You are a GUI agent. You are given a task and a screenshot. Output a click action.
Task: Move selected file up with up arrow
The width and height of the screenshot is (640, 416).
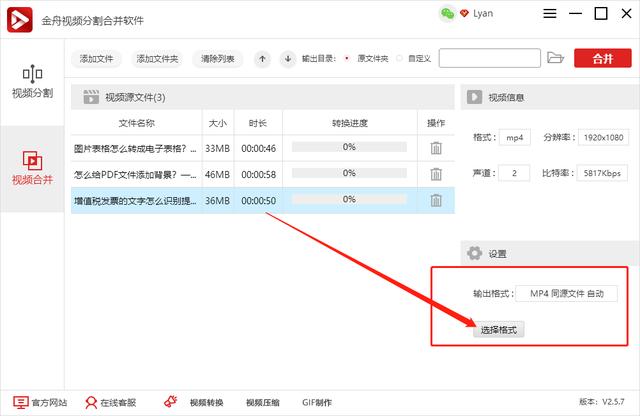click(x=262, y=59)
